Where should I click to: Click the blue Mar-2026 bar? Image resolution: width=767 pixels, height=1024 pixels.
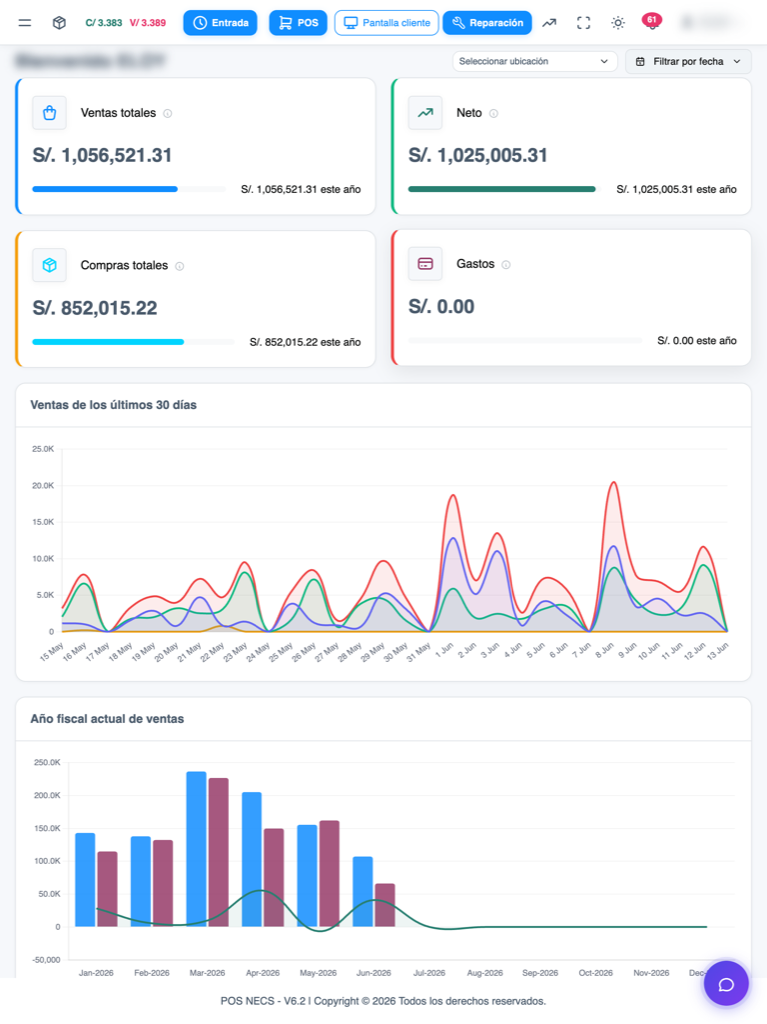pos(197,849)
